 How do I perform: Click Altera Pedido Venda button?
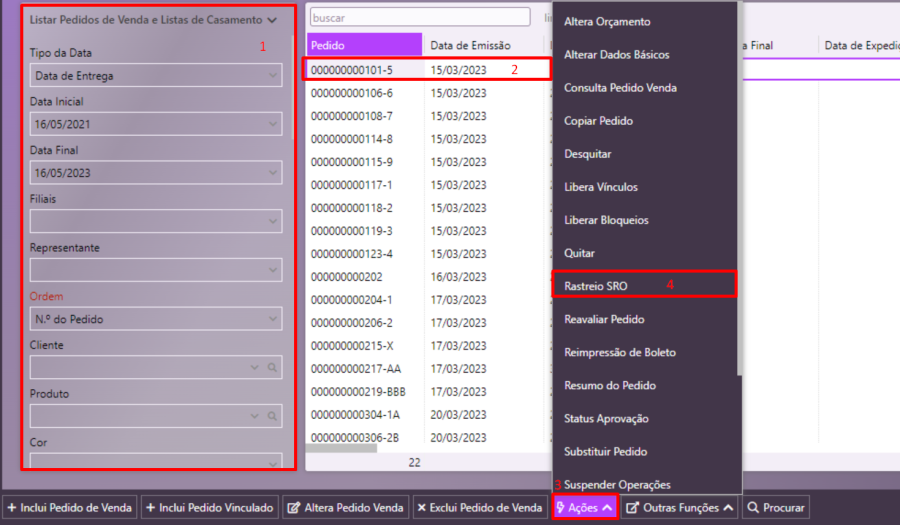346,508
